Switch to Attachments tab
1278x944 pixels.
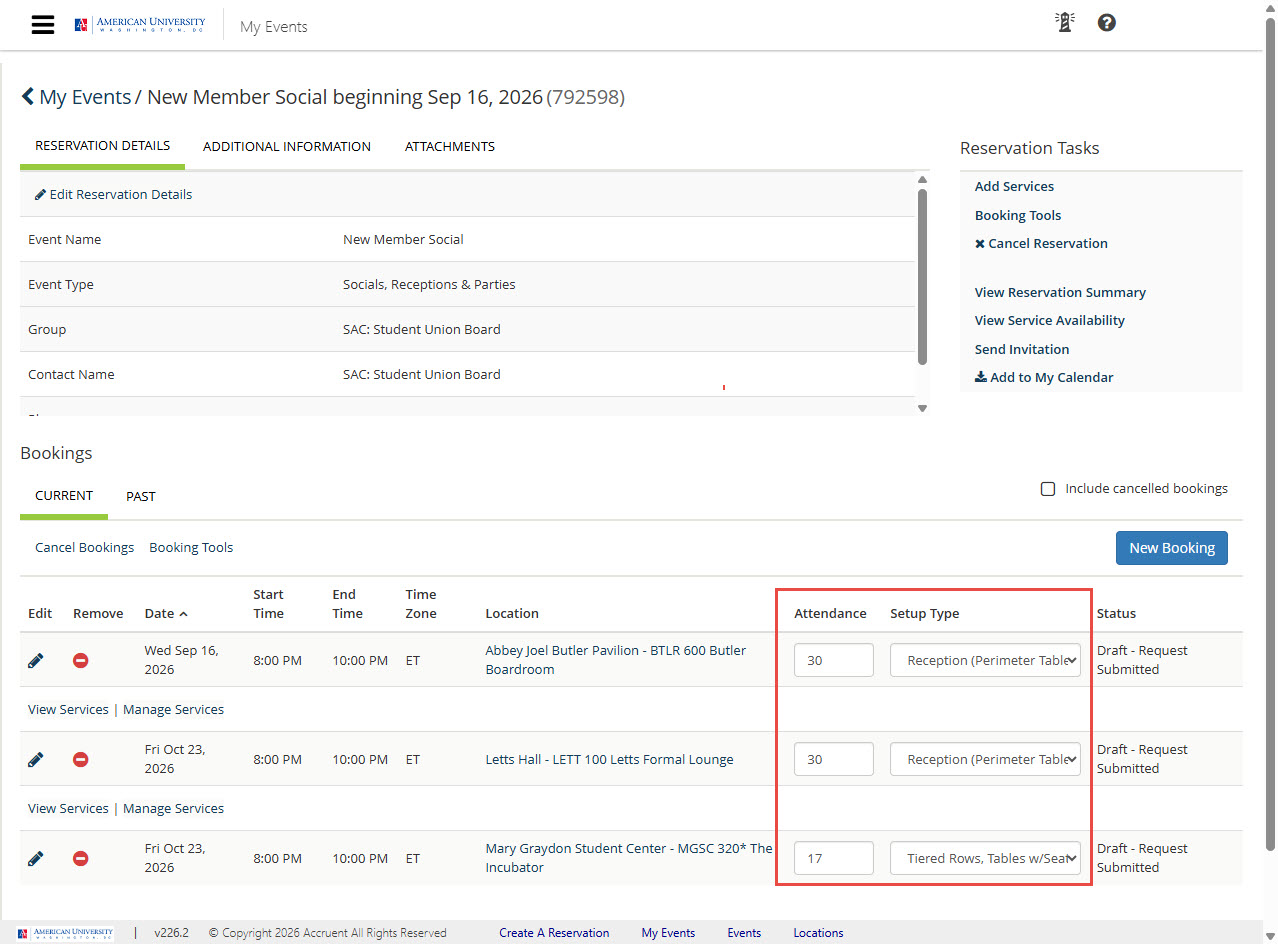click(x=450, y=146)
